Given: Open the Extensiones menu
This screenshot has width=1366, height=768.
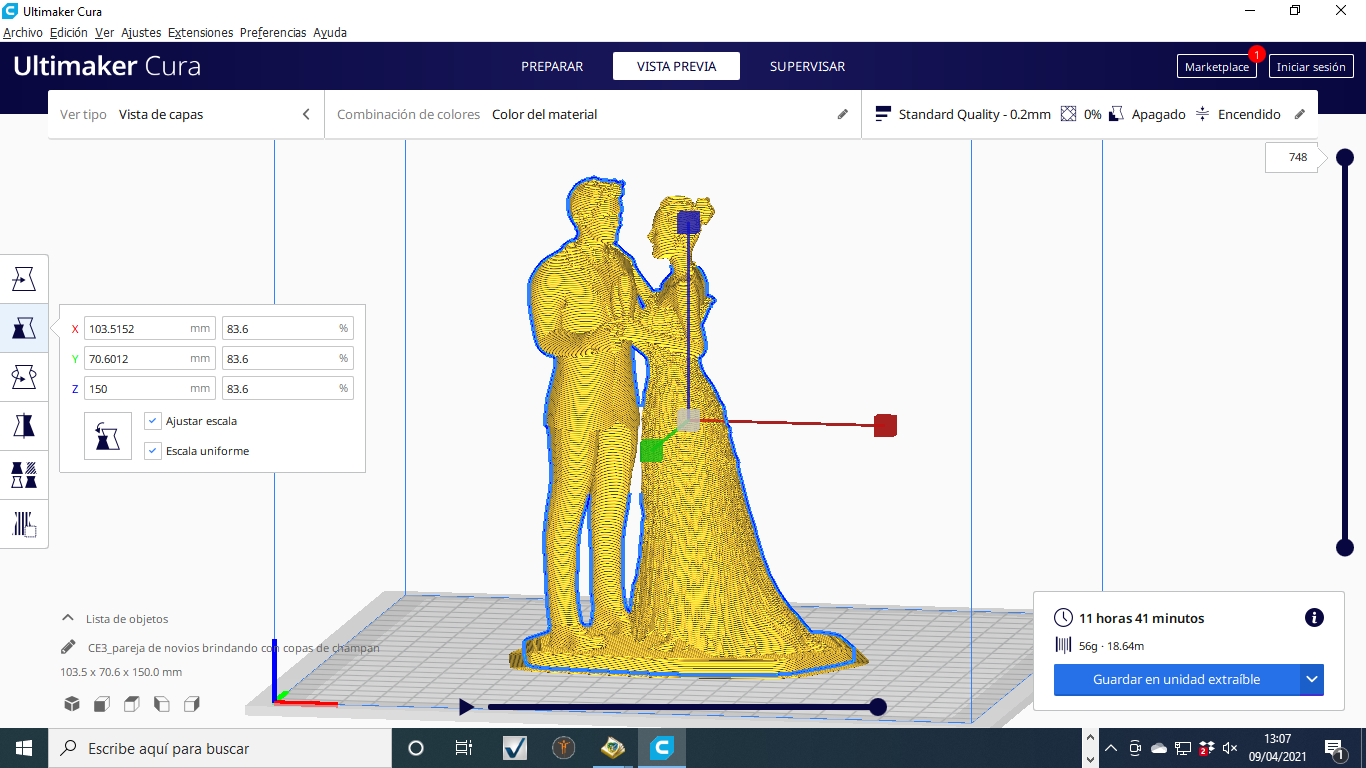Looking at the screenshot, I should pyautogui.click(x=200, y=32).
